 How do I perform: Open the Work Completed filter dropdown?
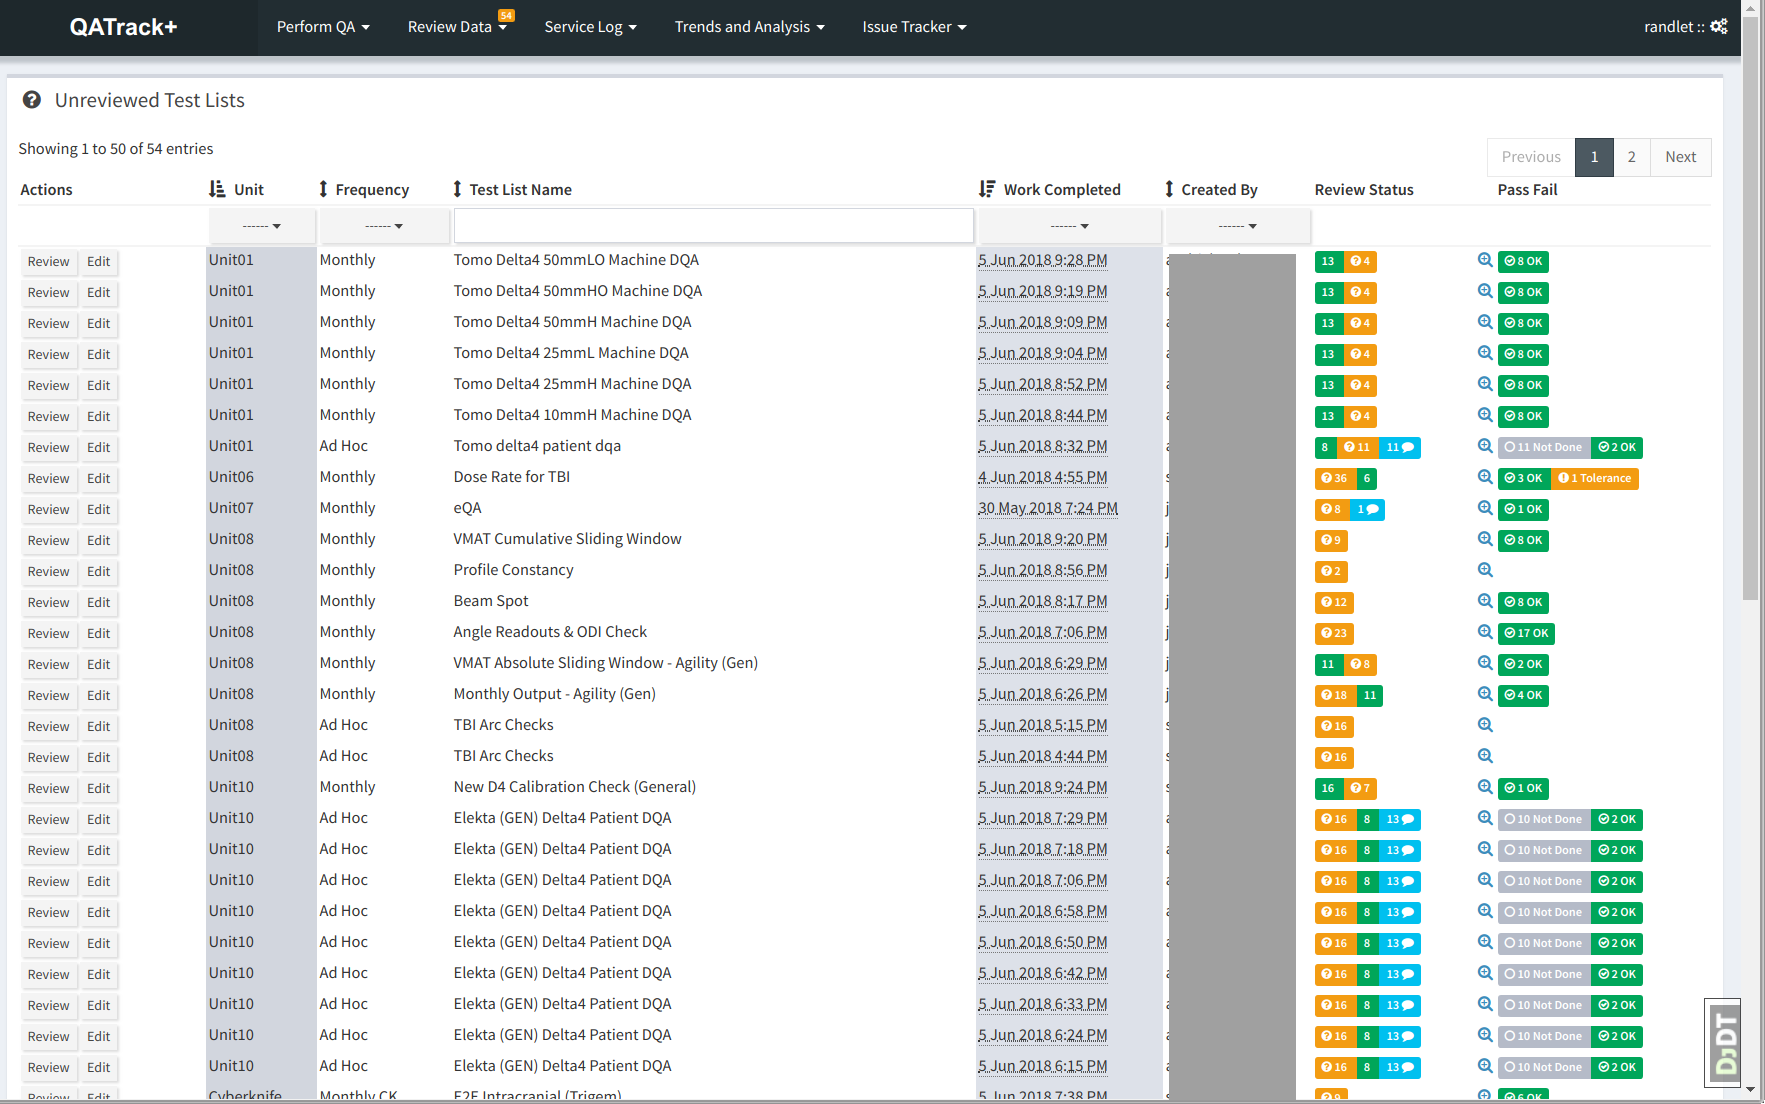pos(1070,226)
